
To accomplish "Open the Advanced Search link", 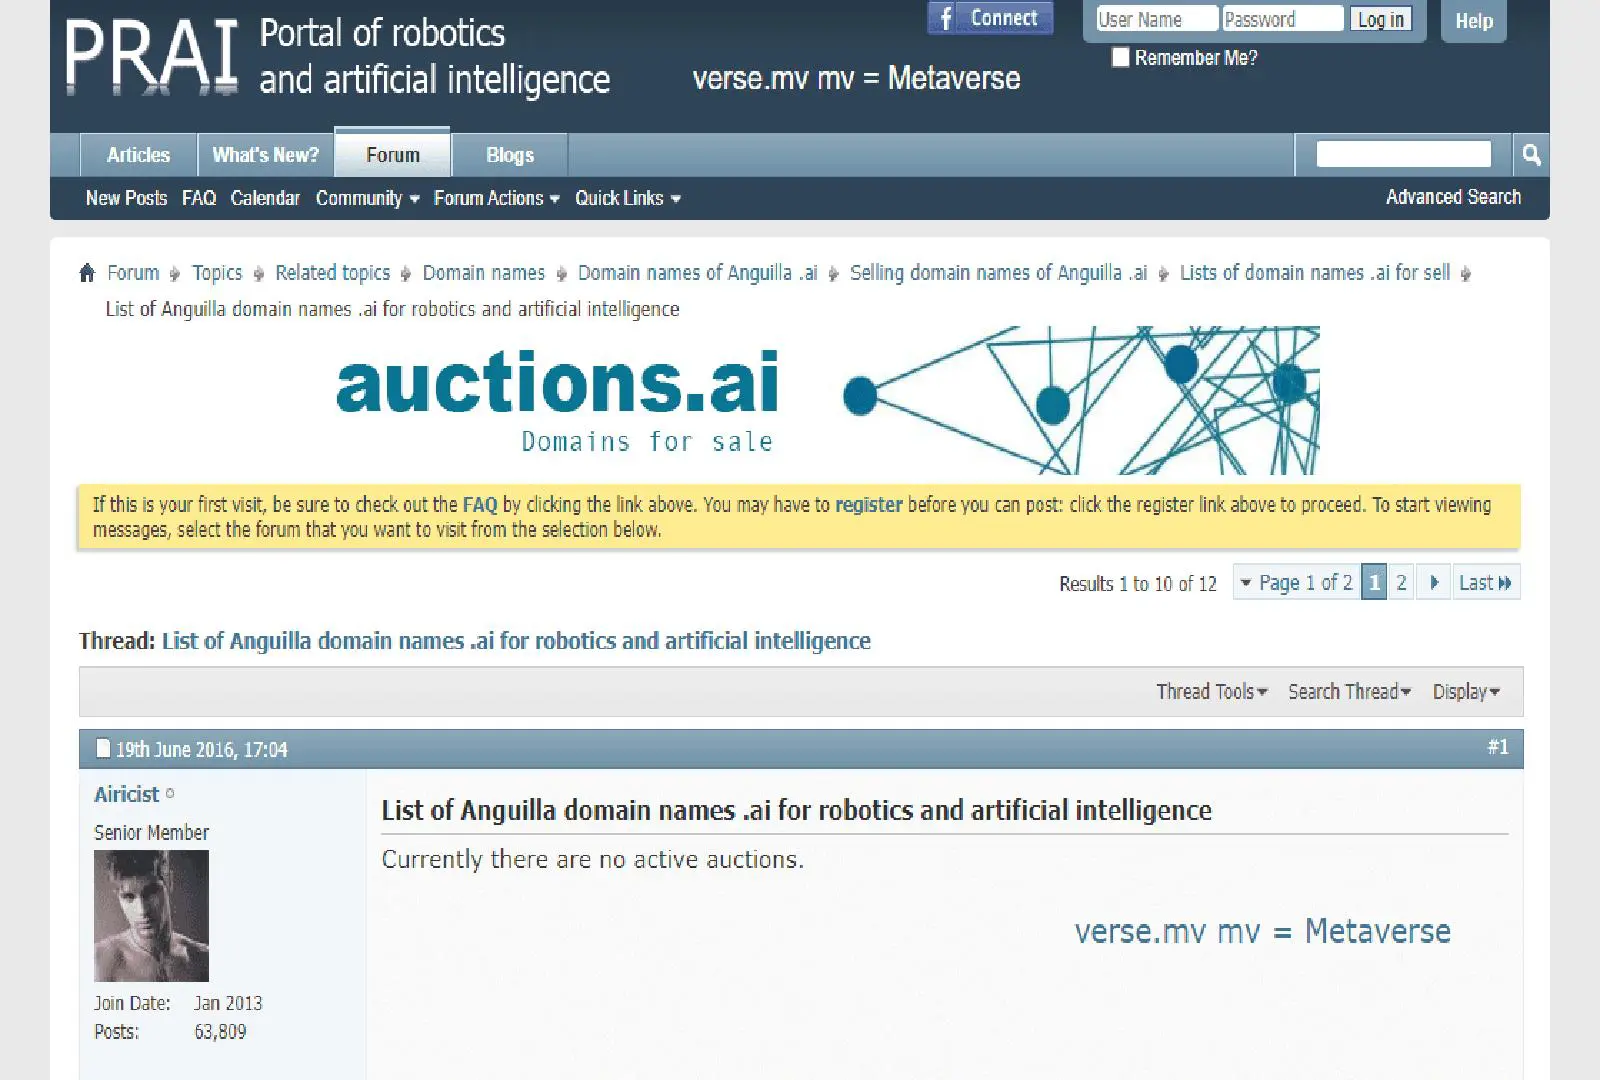I will point(1453,198).
